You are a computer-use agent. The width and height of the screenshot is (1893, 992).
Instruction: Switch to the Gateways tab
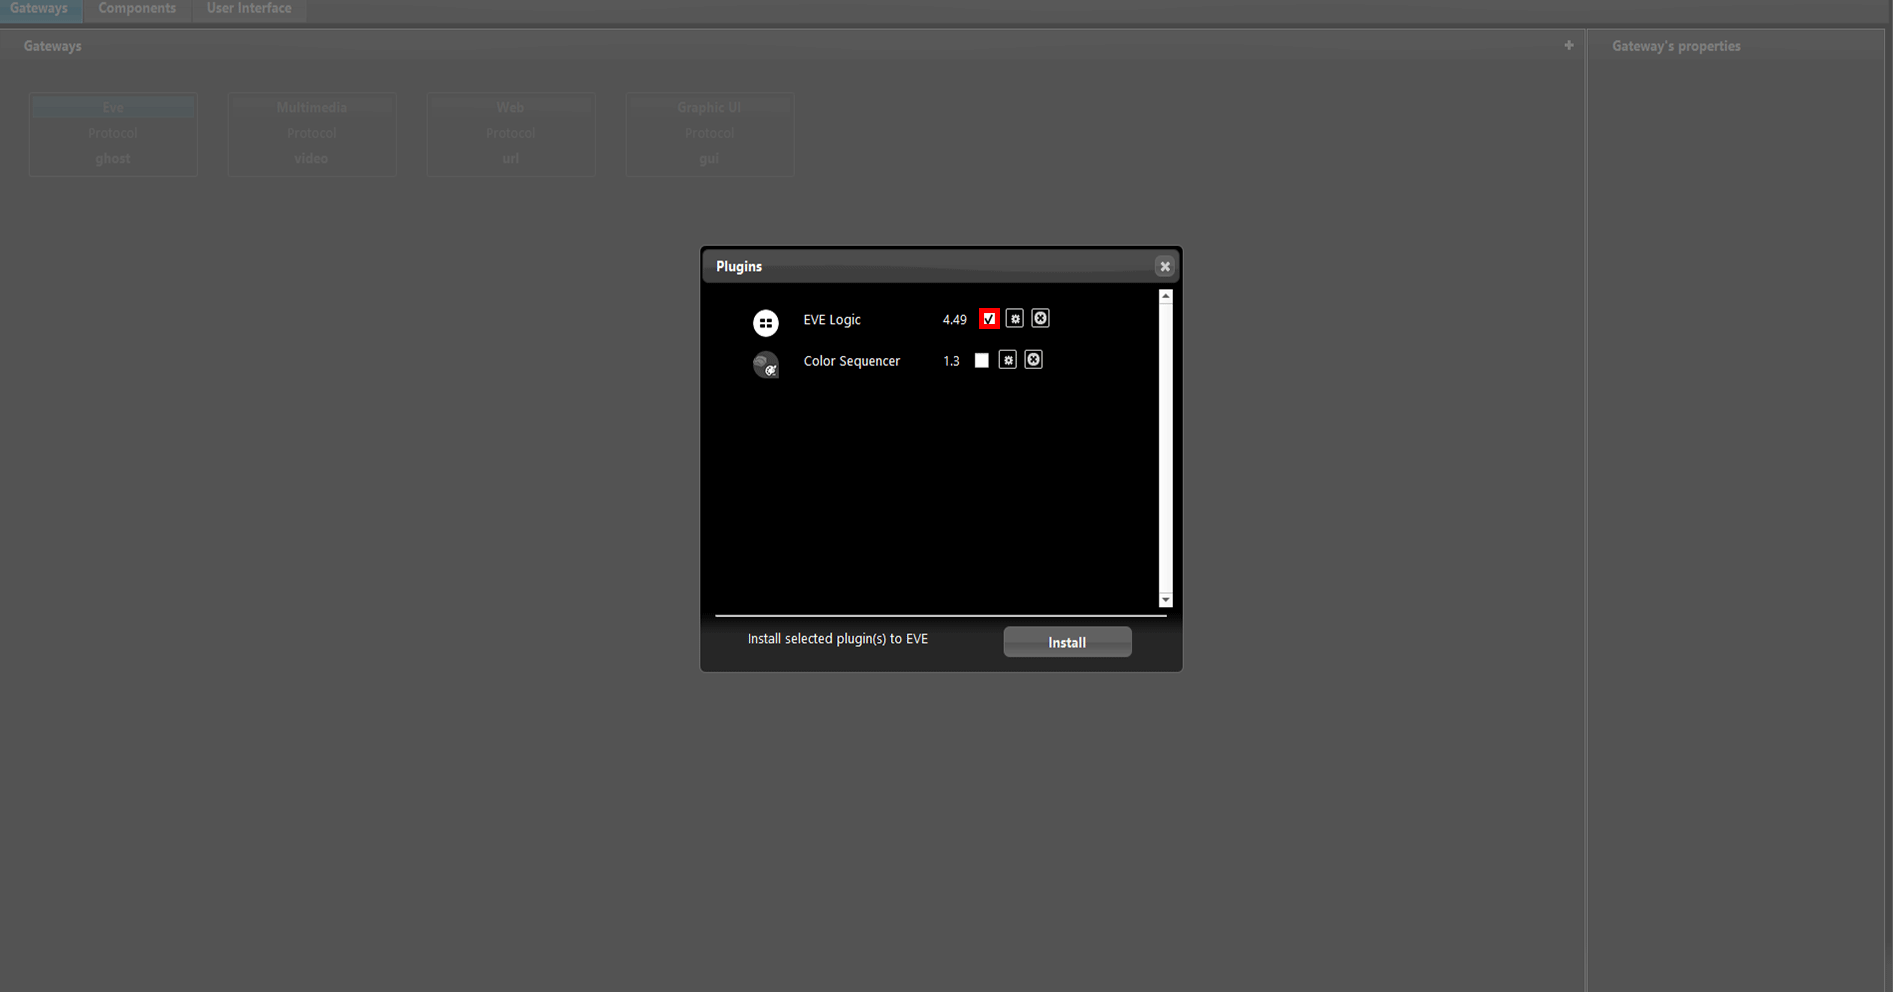coord(39,9)
